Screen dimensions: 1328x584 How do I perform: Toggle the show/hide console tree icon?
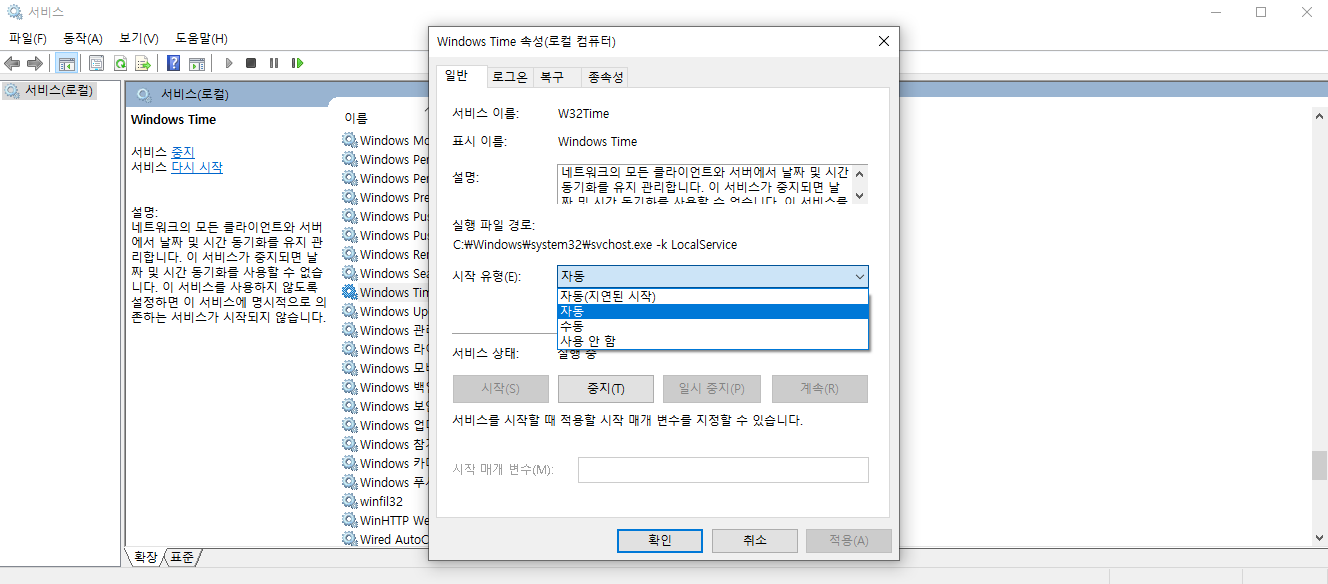coord(66,63)
